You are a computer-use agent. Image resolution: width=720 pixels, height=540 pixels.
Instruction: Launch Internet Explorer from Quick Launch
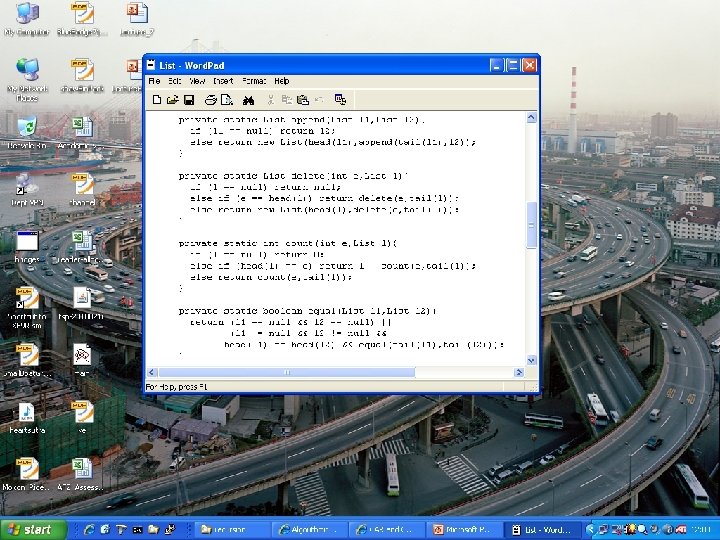89,530
